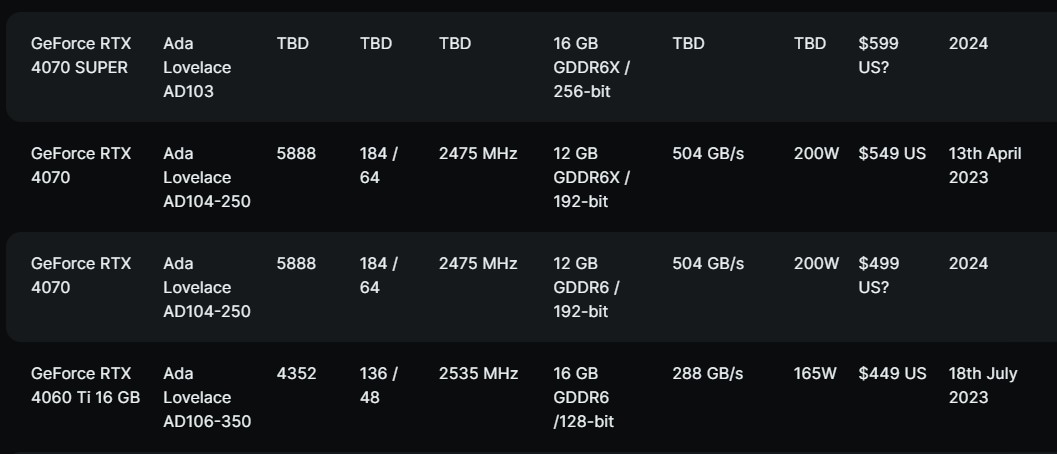Click the 16 GB GDDR6 /128-bit cell
1057x454 pixels.
coord(583,397)
